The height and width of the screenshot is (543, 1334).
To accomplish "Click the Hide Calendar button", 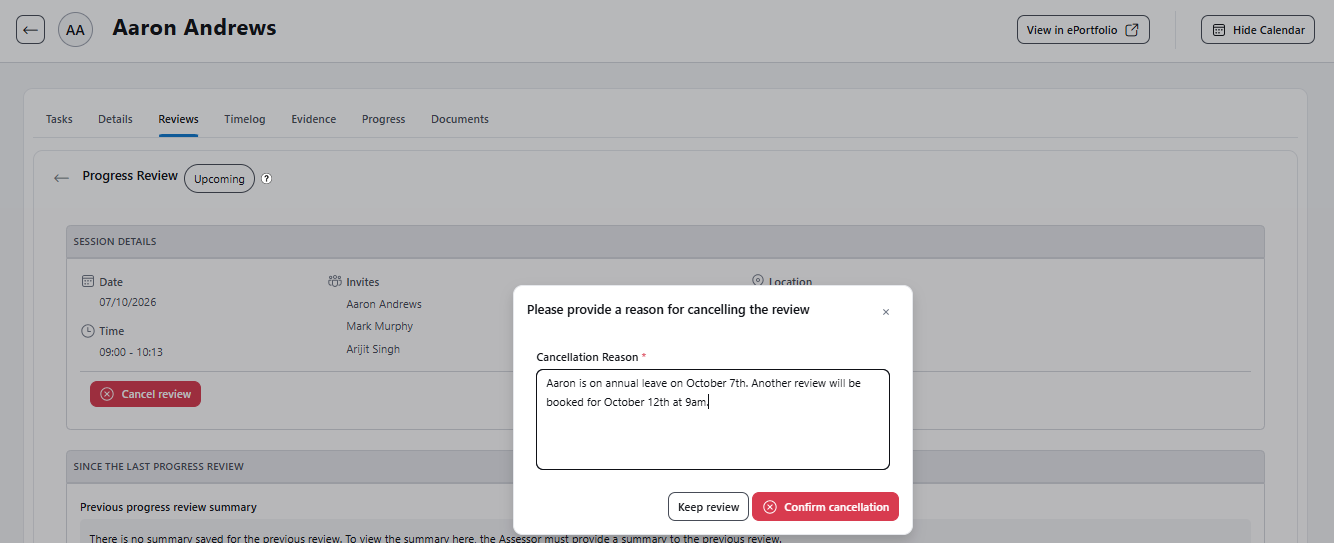I will coord(1258,30).
